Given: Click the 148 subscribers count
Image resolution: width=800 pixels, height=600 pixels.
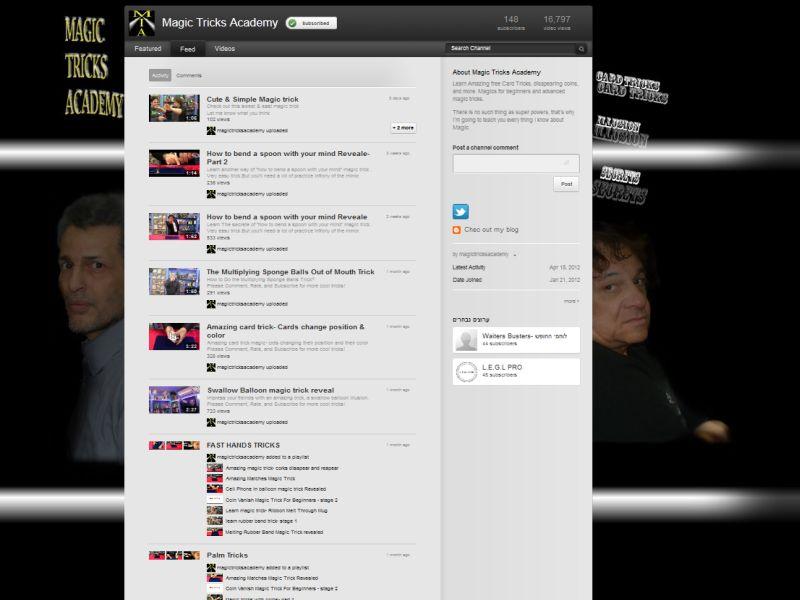Looking at the screenshot, I should 511,22.
